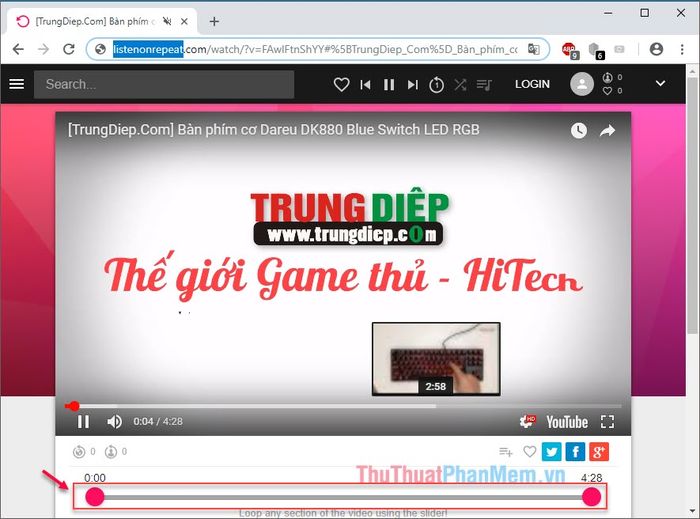Reload the browser page

69,49
